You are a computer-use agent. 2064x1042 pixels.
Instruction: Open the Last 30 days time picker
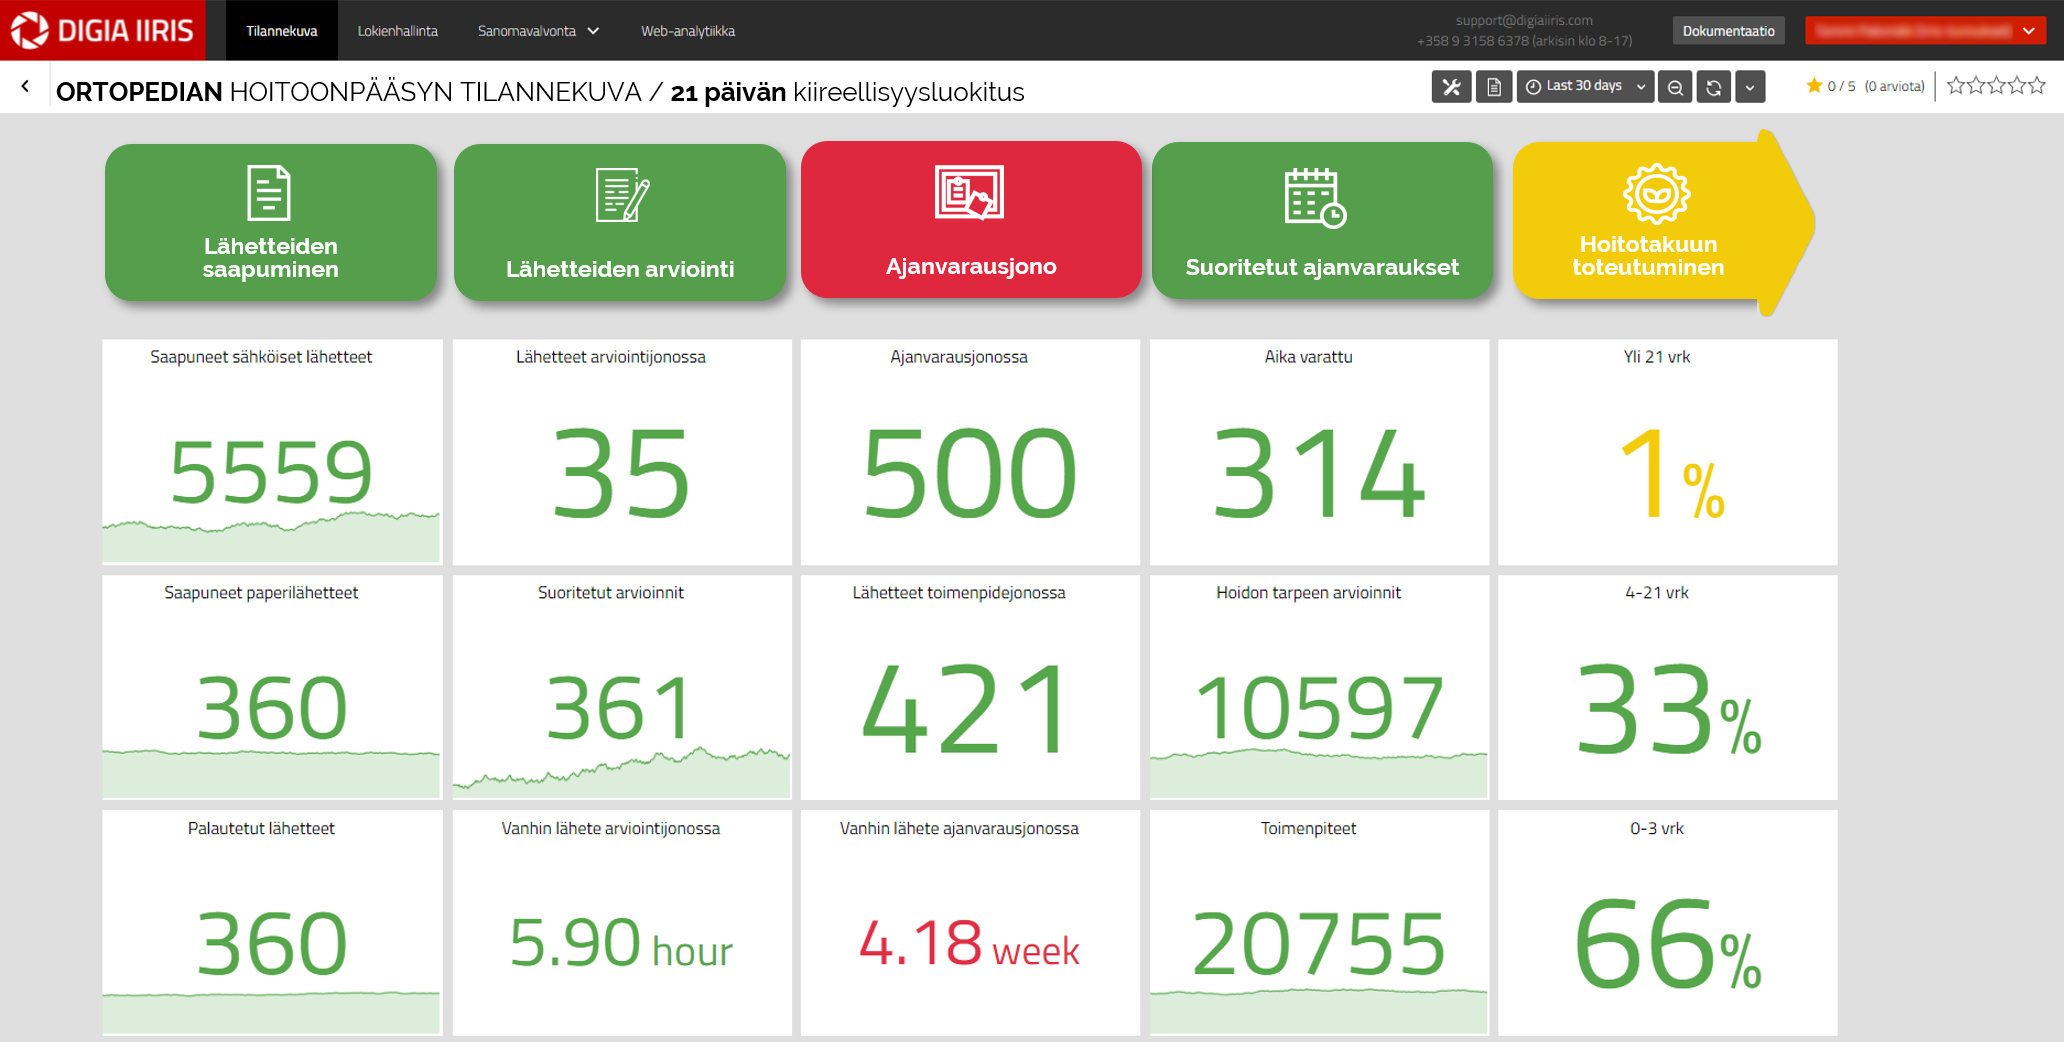pos(1585,87)
